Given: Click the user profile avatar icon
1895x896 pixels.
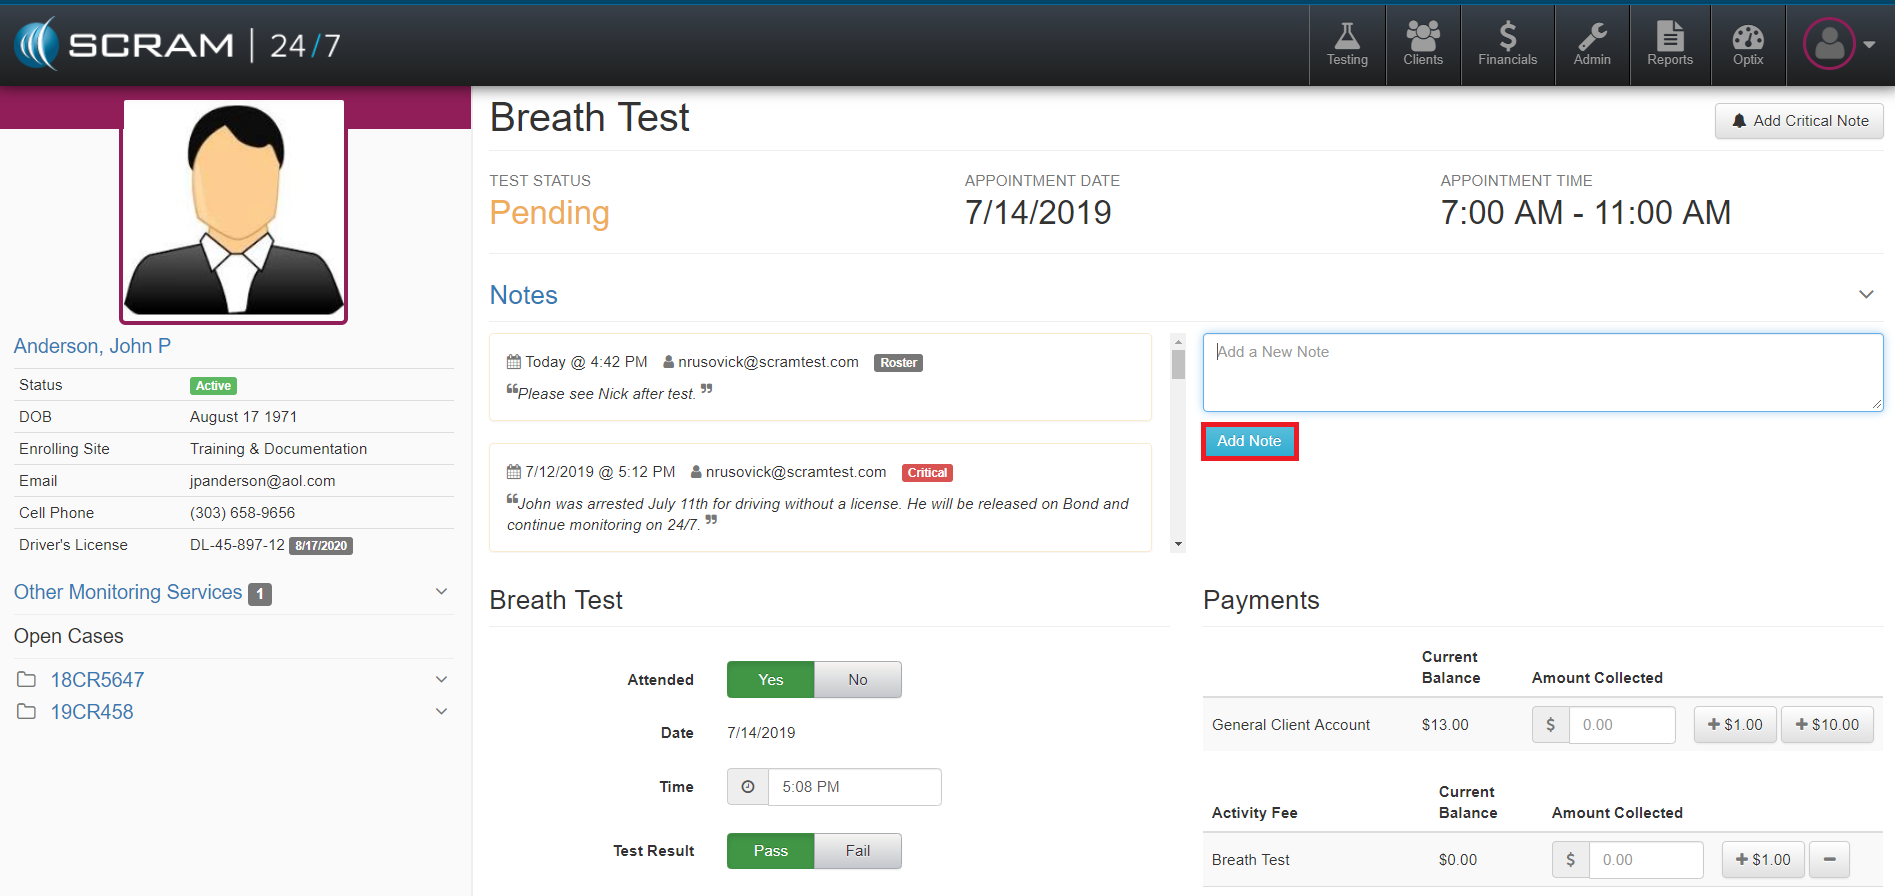Looking at the screenshot, I should (x=1829, y=44).
